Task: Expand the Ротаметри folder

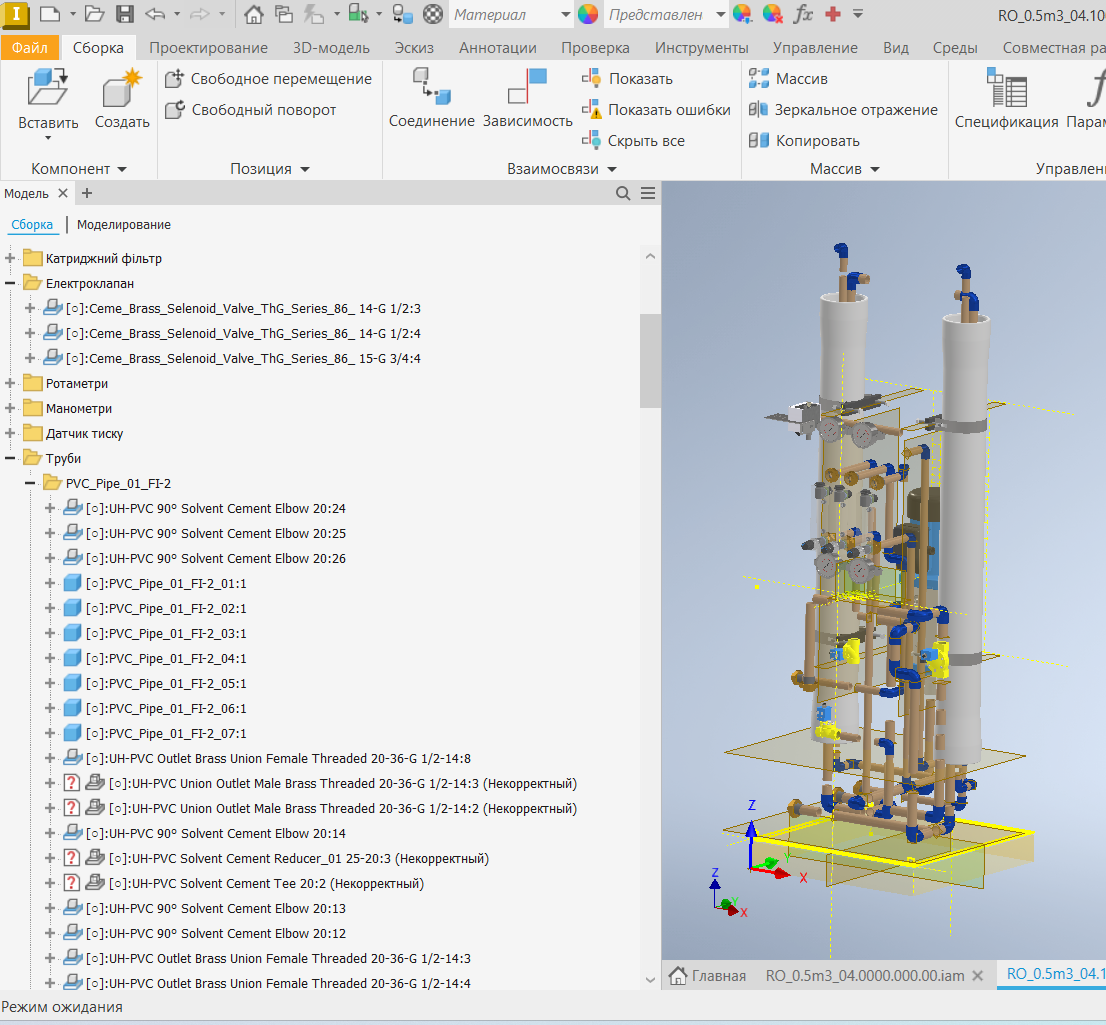Action: click(11, 384)
